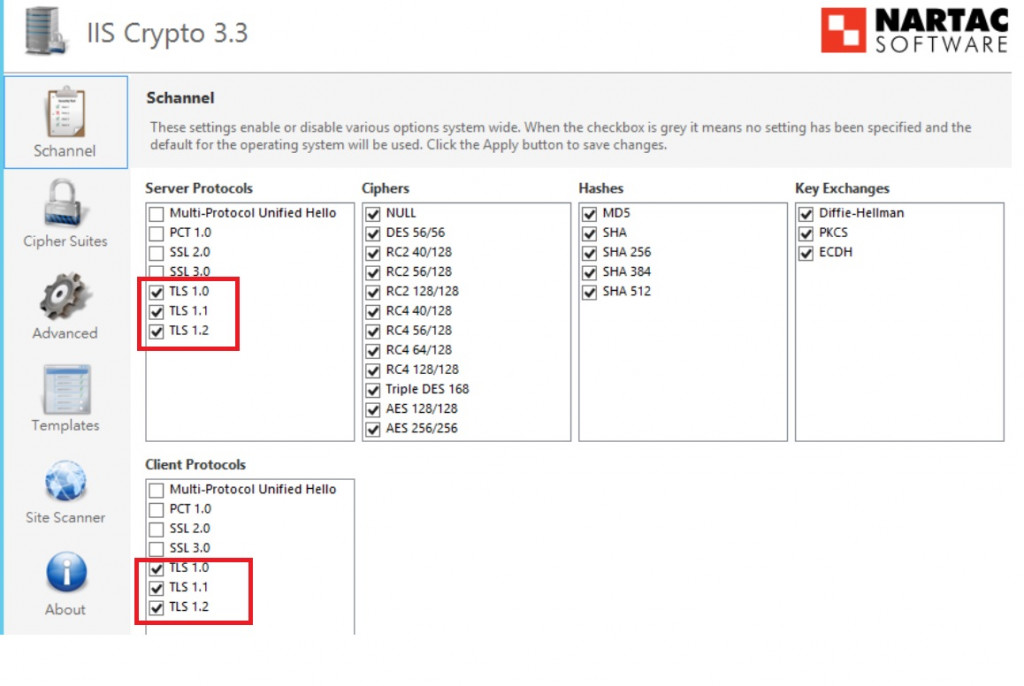Click the Nartac Software logo
Image resolution: width=1024 pixels, height=686 pixels.
click(914, 30)
